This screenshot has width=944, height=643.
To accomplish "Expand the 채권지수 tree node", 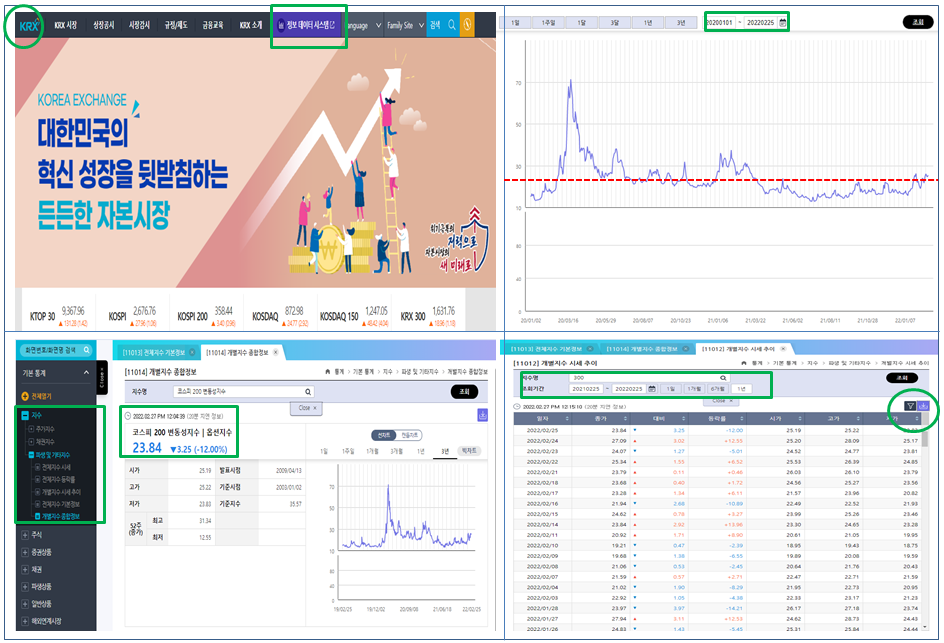I will pyautogui.click(x=31, y=441).
